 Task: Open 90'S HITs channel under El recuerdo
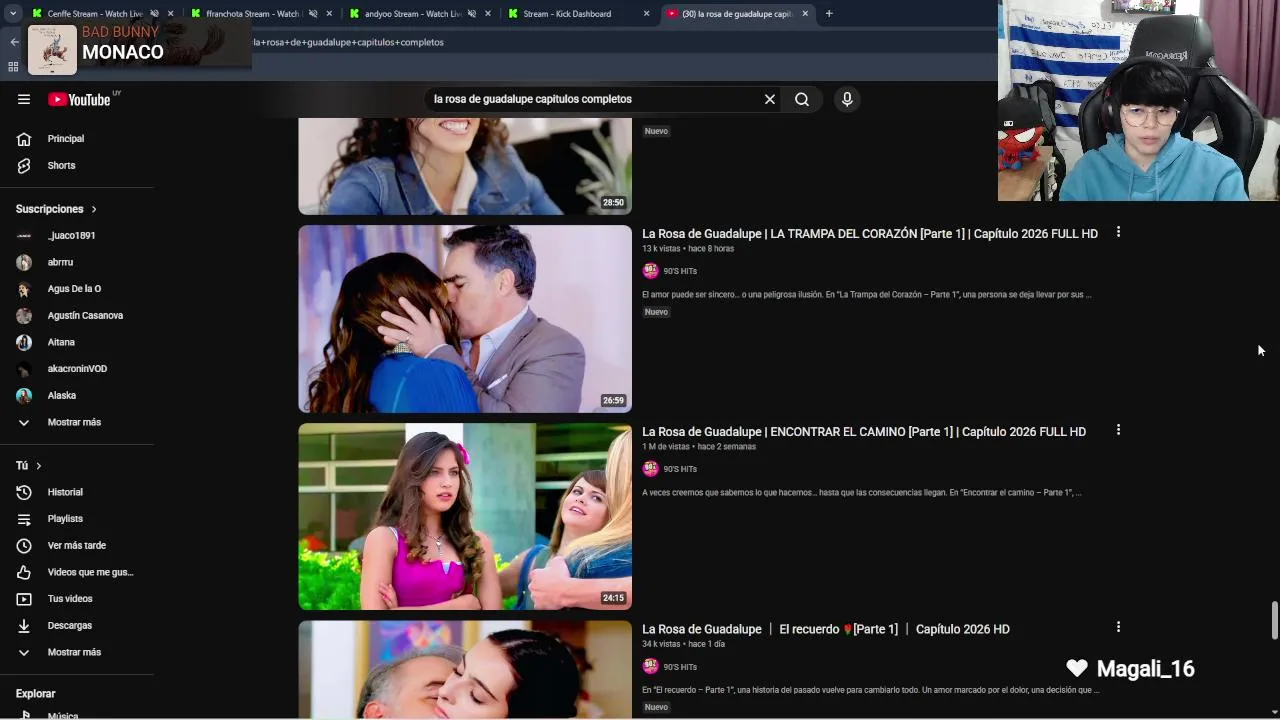(x=680, y=667)
